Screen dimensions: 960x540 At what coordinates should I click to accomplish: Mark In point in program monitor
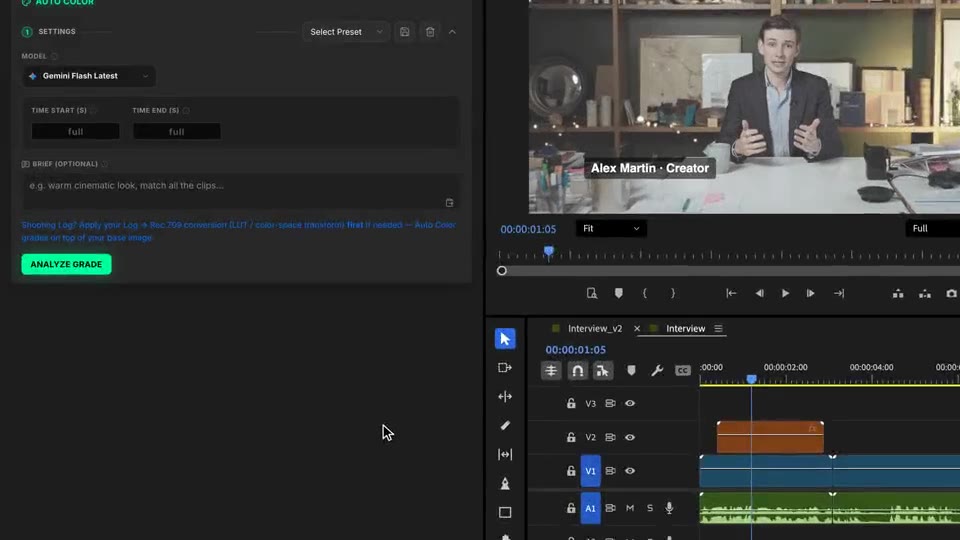pyautogui.click(x=645, y=293)
